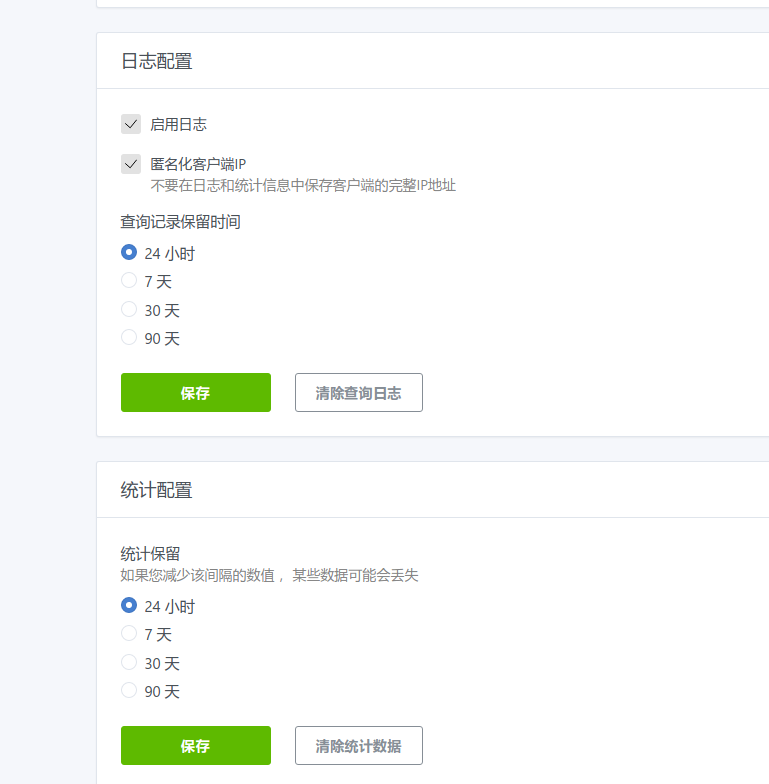The width and height of the screenshot is (769, 784).
Task: Choose 30 天 for query log retention
Action: [x=129, y=310]
